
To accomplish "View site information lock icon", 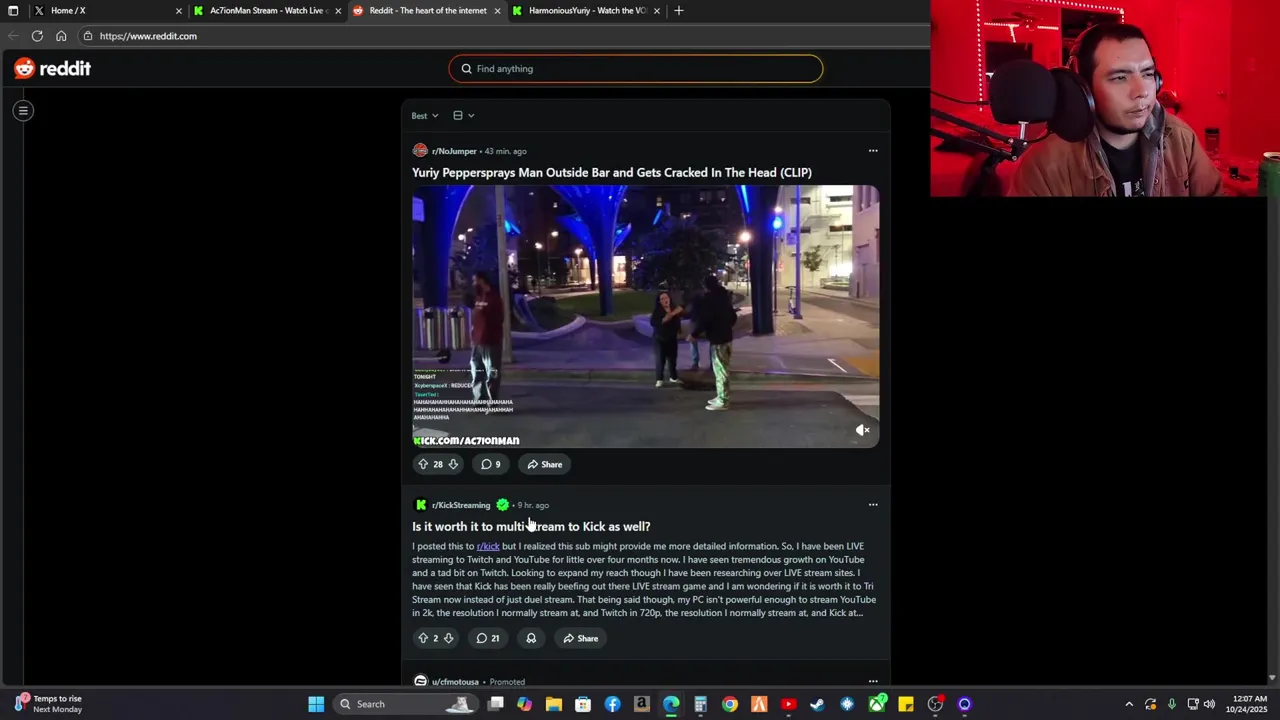I will [88, 36].
